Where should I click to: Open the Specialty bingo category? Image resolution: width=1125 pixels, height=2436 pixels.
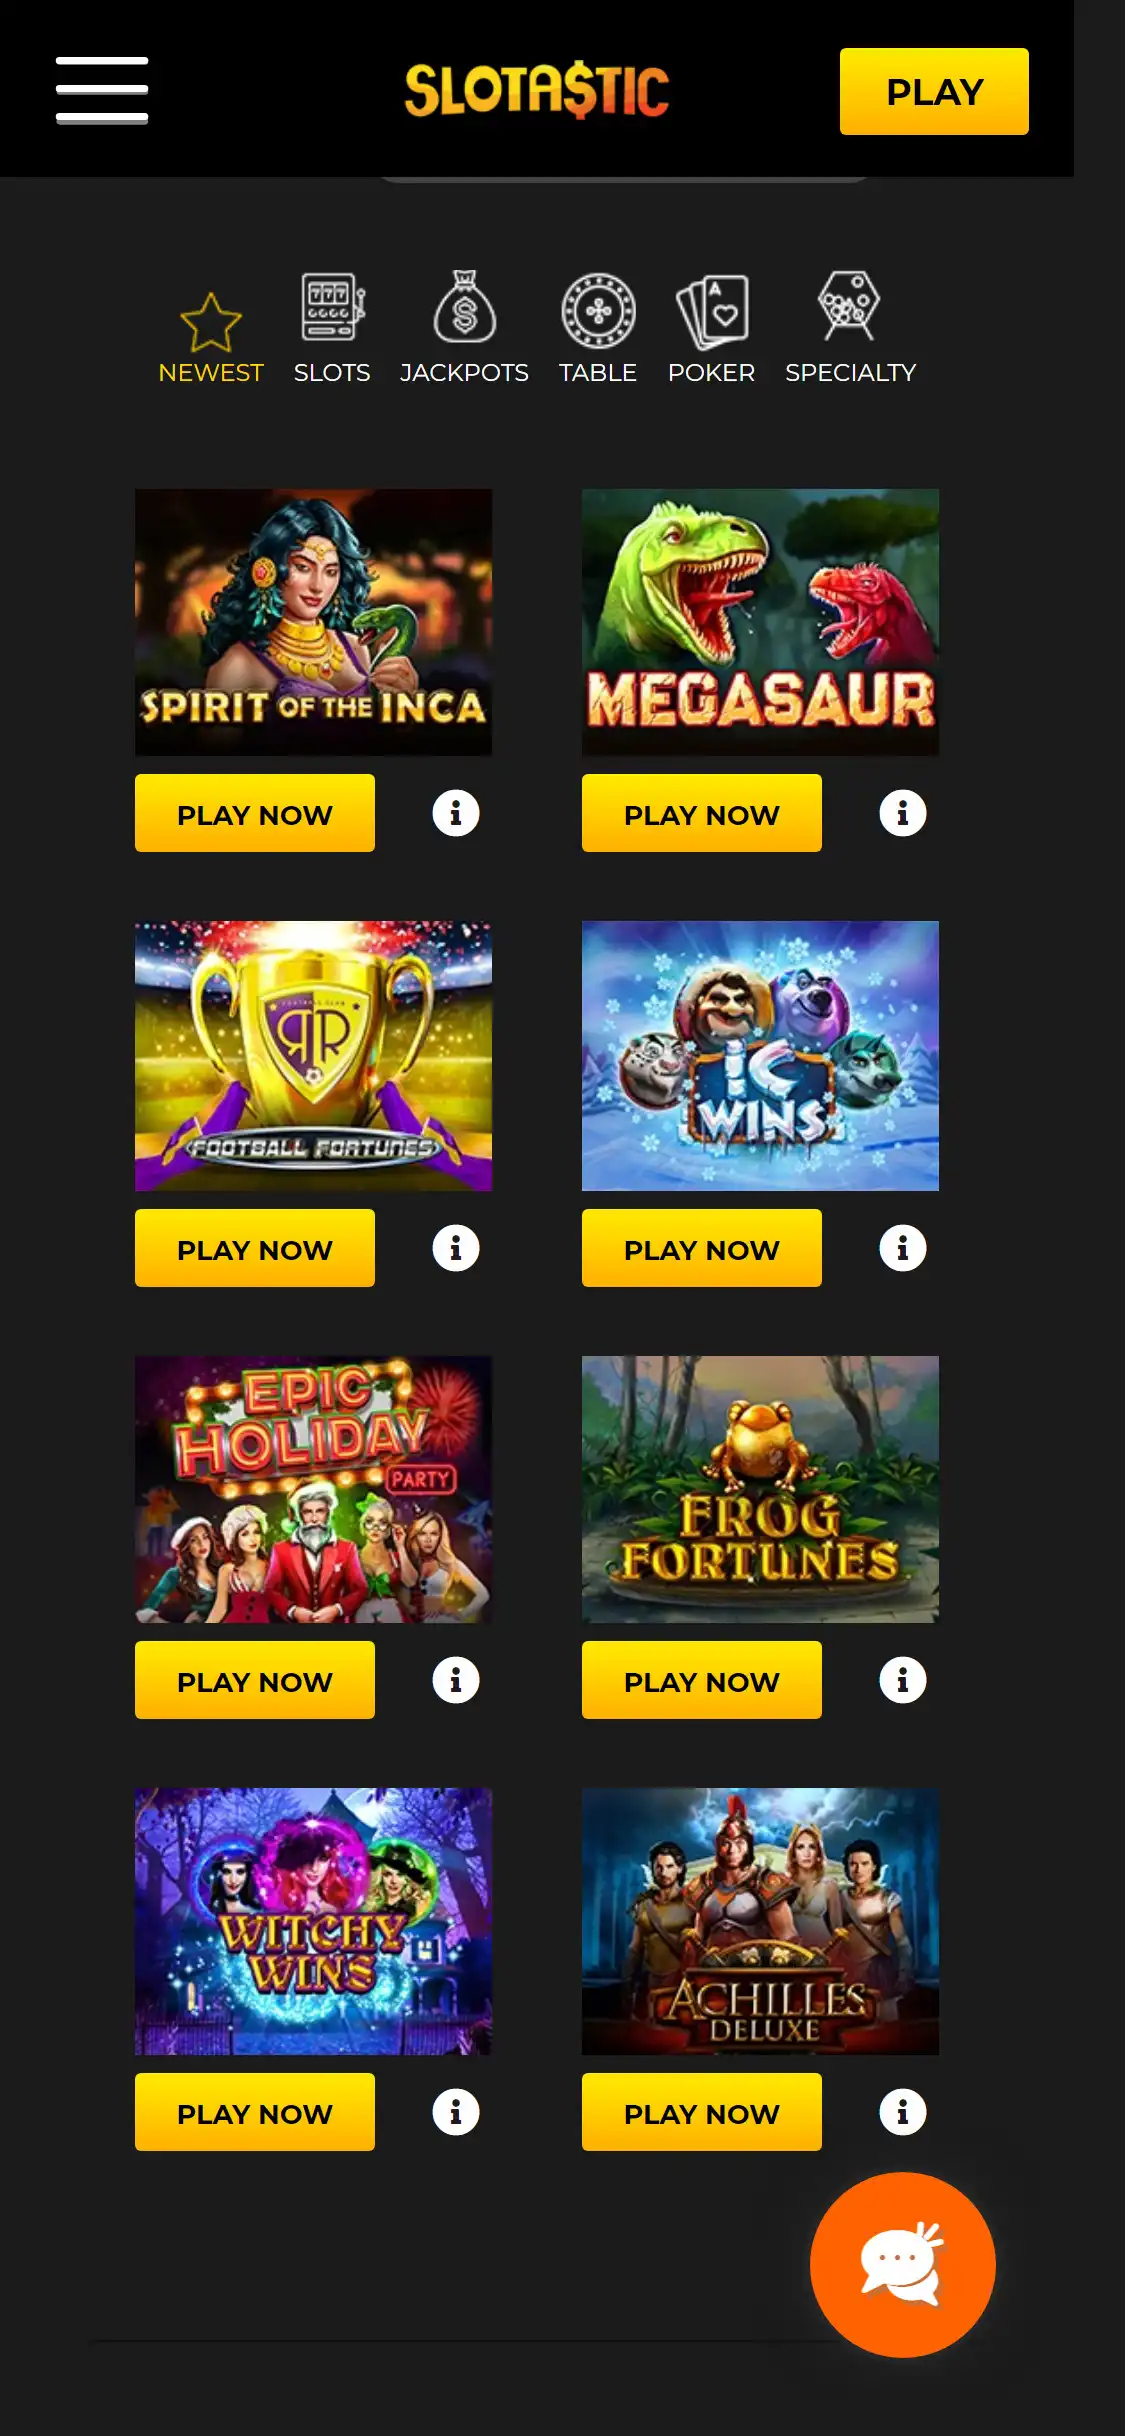[850, 329]
